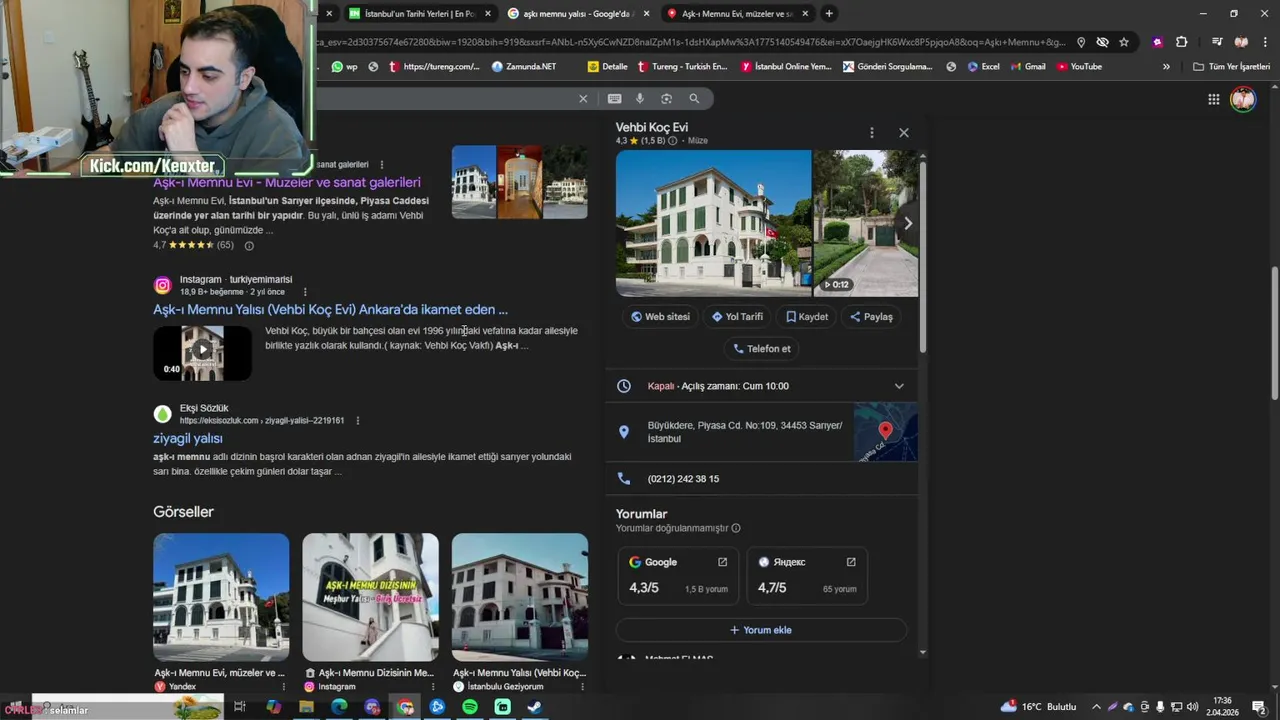This screenshot has width=1280, height=720.
Task: Bookmark this page with the star icon
Action: 1124,42
